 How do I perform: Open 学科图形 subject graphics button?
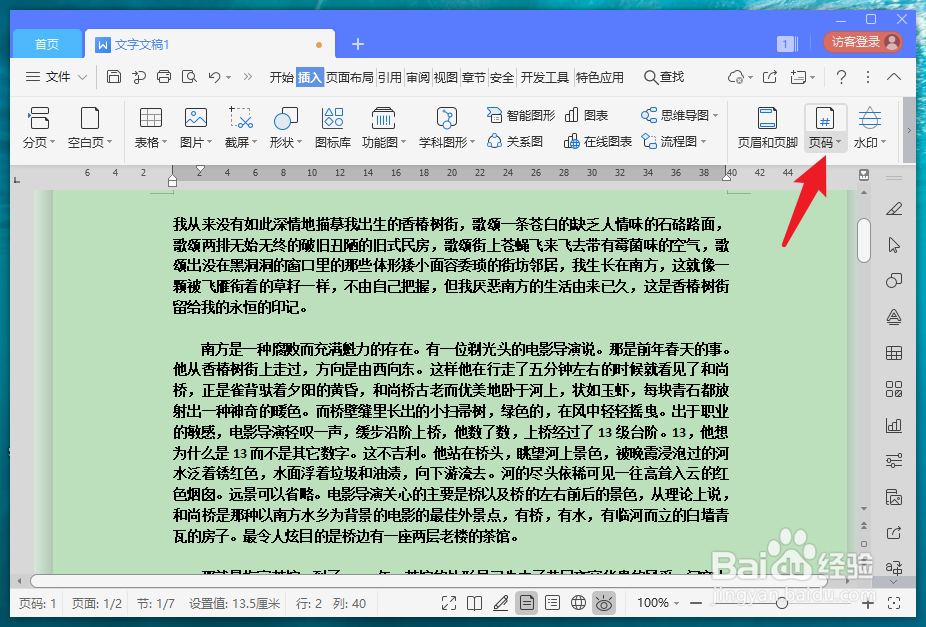click(x=446, y=128)
